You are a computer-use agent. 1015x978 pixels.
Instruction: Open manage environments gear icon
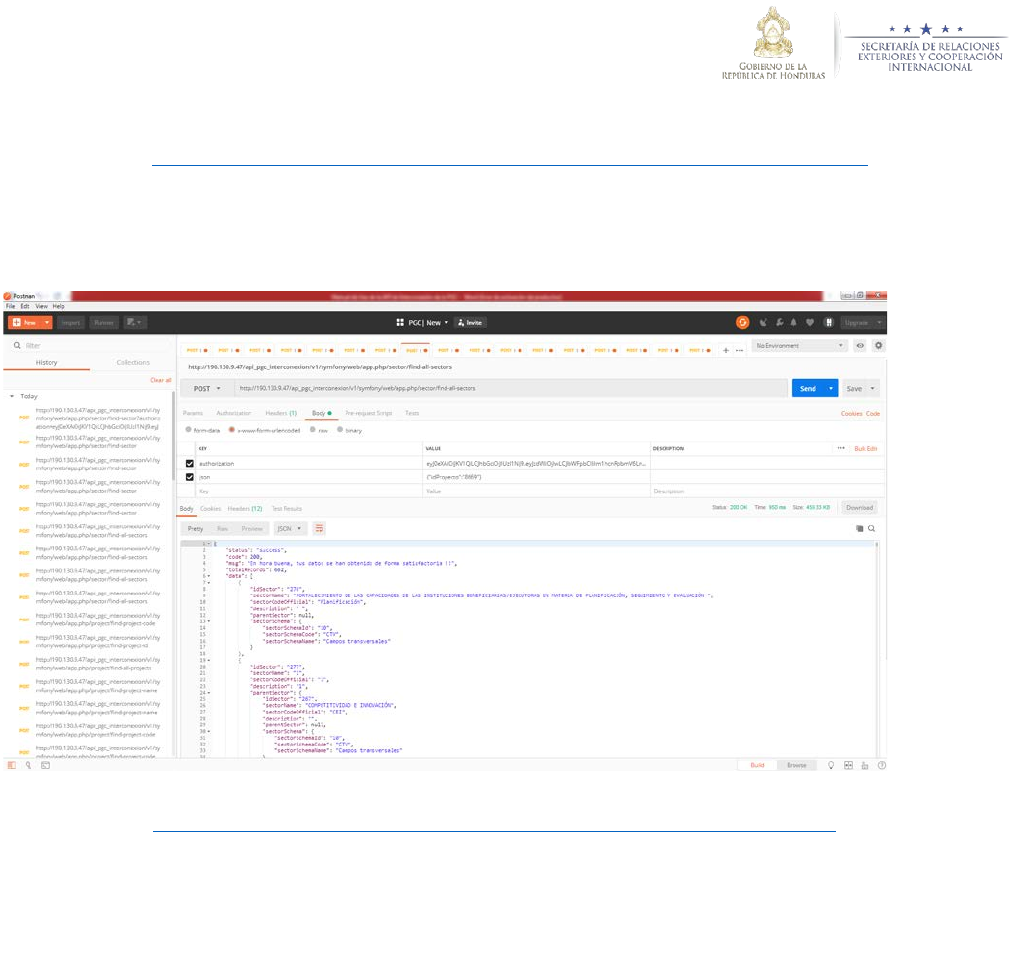(x=878, y=346)
